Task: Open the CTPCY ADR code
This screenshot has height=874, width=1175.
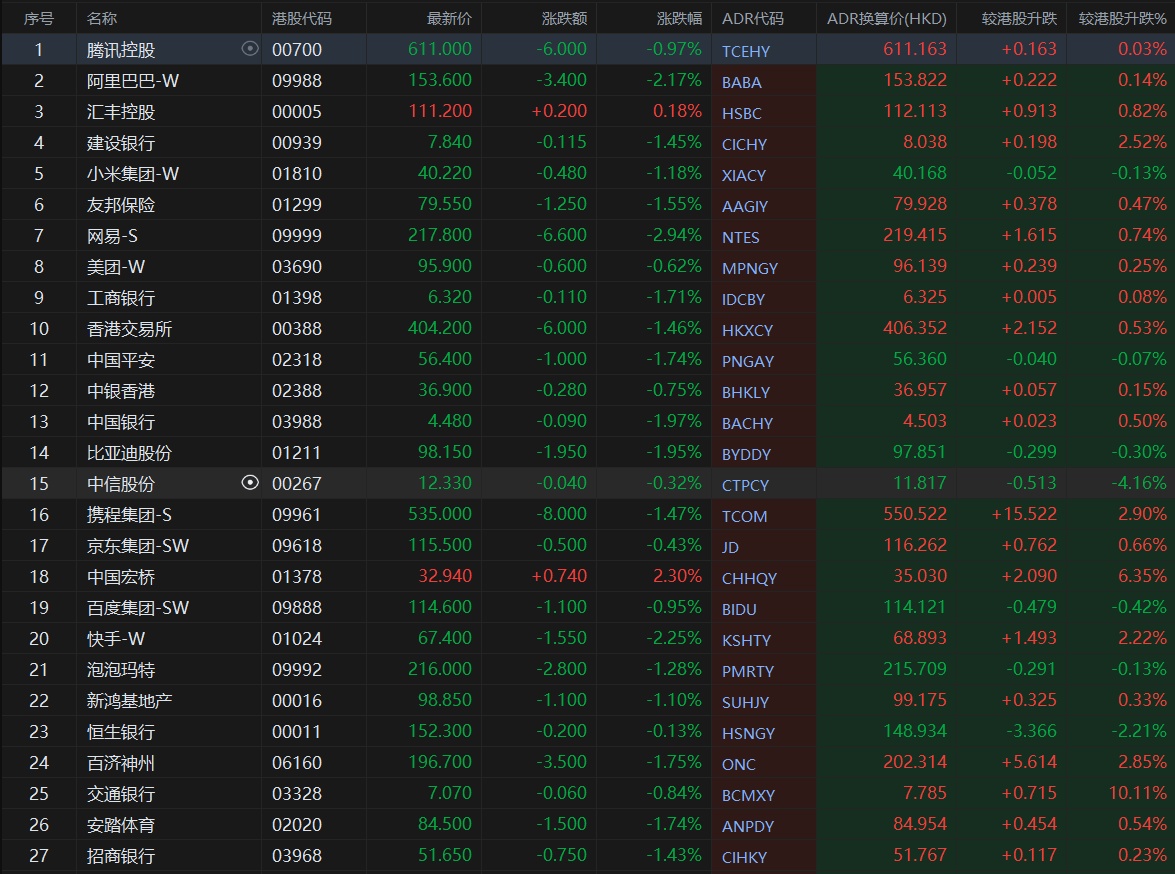Action: coord(746,486)
